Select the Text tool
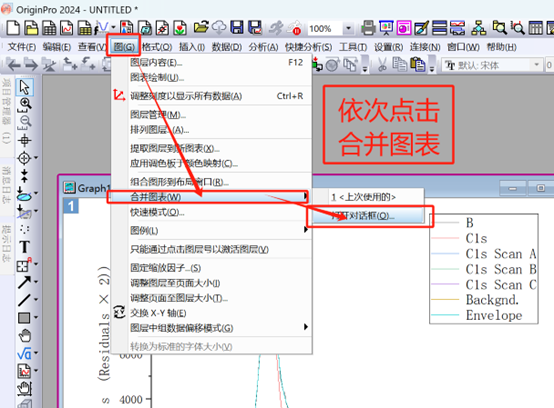The image size is (554, 408). tap(24, 247)
